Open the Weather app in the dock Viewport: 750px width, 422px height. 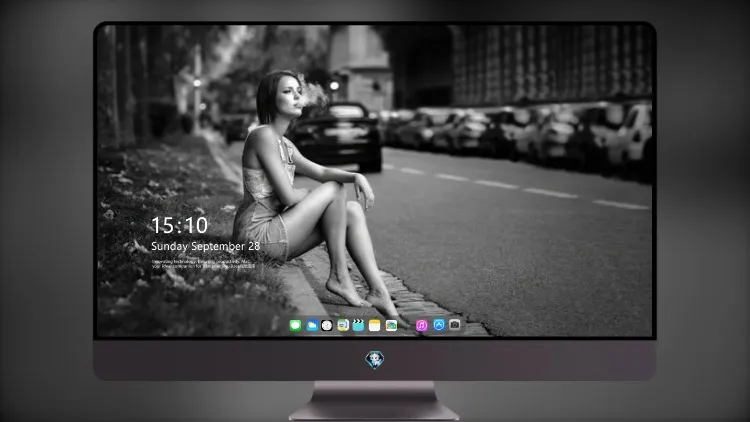click(311, 325)
